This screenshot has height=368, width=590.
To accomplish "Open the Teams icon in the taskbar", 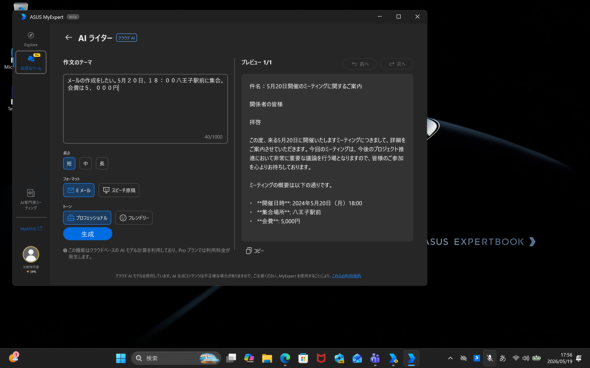I will pos(375,358).
